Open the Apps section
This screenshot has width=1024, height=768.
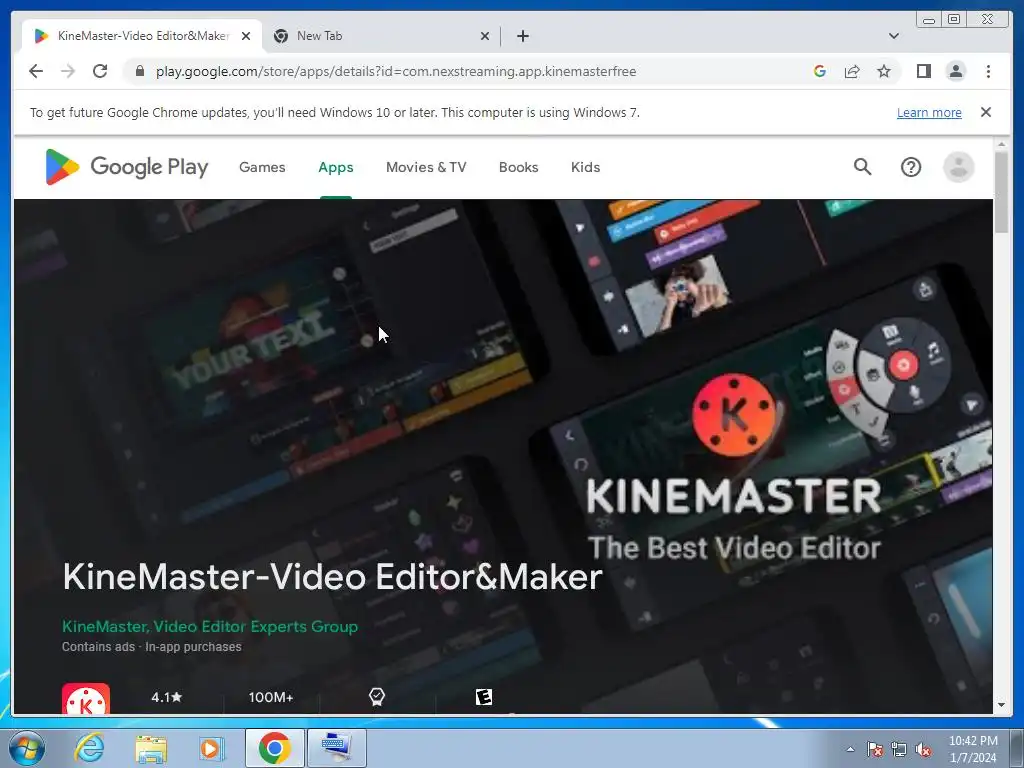[x=336, y=167]
